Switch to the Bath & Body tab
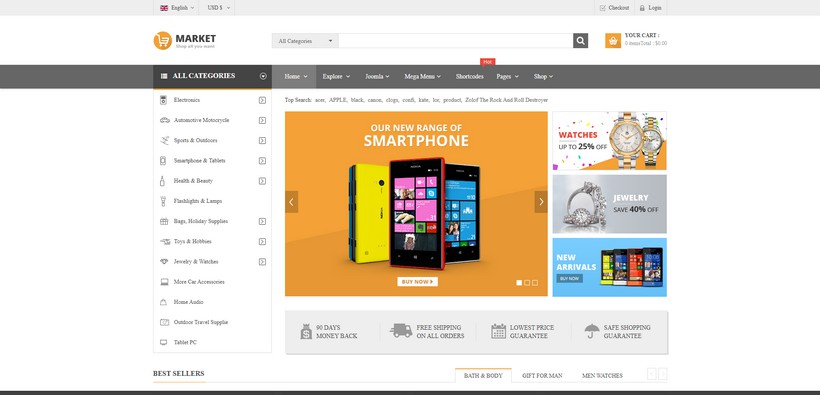Image resolution: width=820 pixels, height=395 pixels. [x=483, y=376]
